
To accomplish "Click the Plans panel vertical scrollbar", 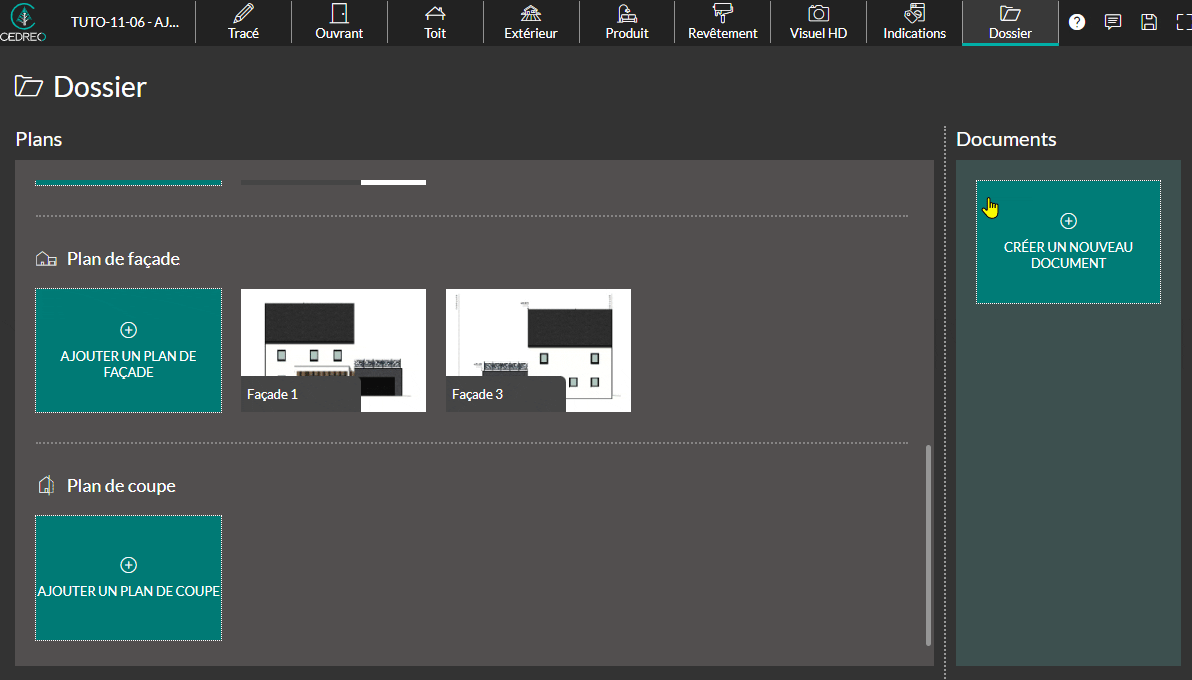I will click(x=929, y=545).
